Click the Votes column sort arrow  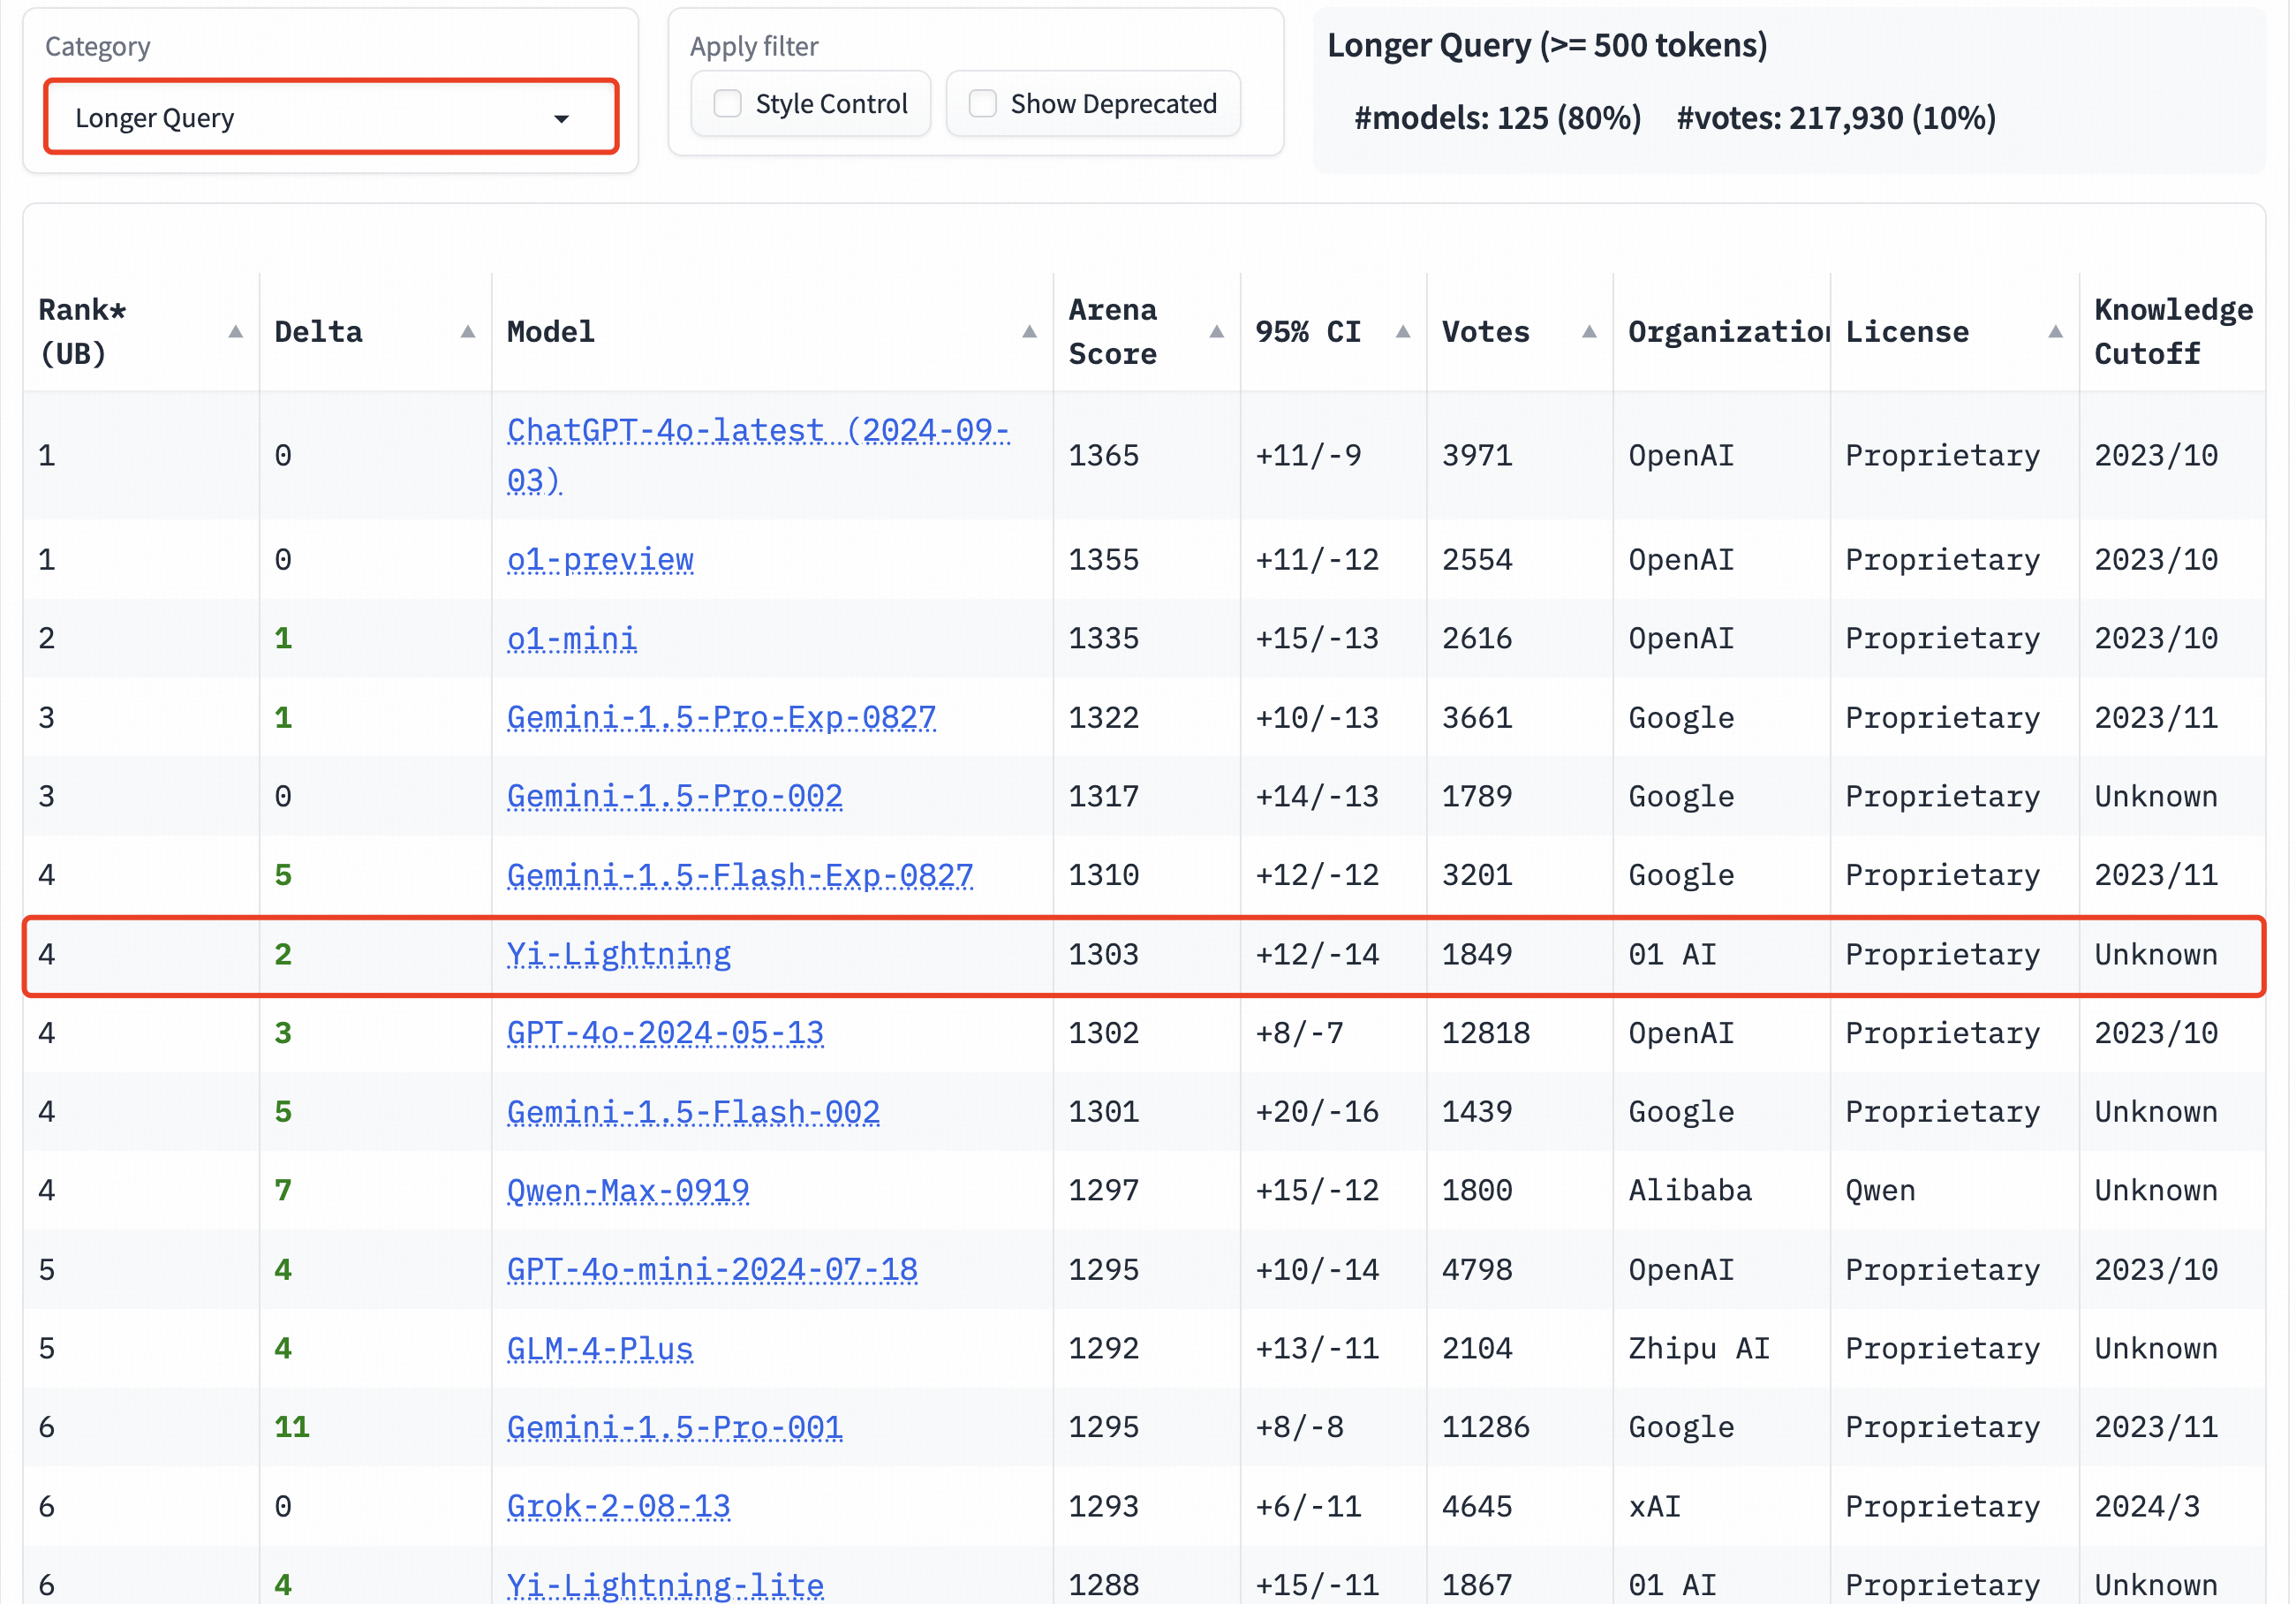point(1589,332)
